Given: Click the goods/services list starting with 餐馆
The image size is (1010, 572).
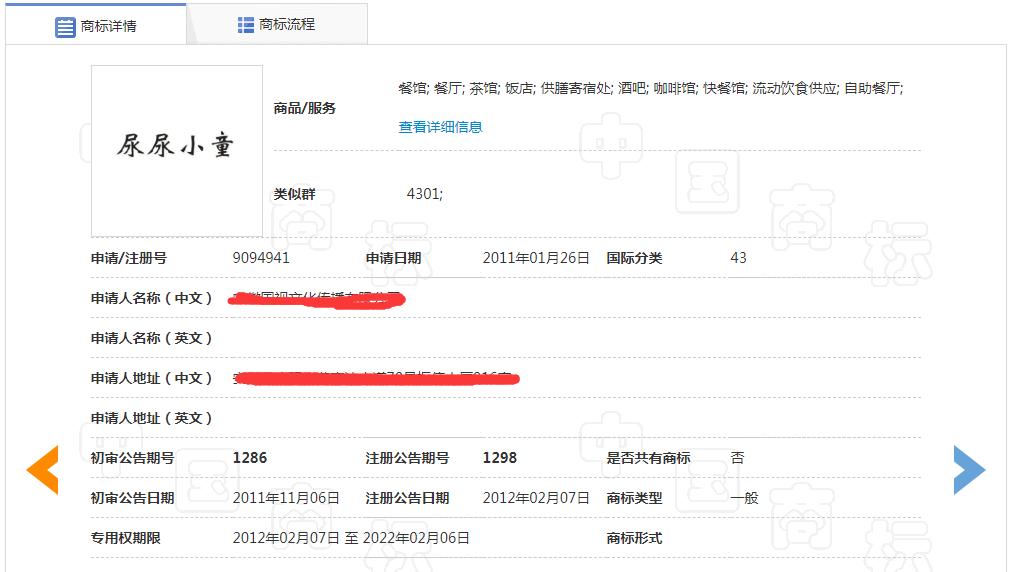Looking at the screenshot, I should pyautogui.click(x=650, y=88).
